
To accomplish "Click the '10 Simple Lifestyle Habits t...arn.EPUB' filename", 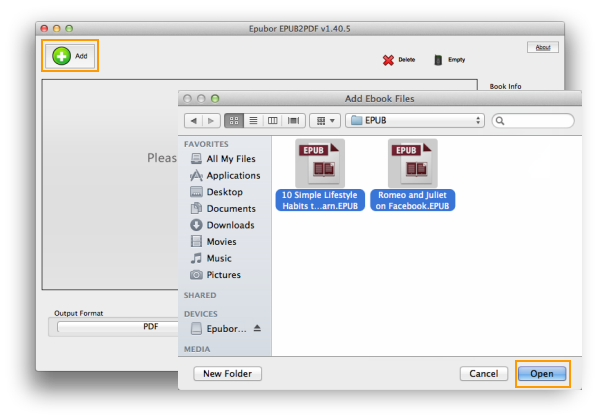I will click(x=320, y=200).
